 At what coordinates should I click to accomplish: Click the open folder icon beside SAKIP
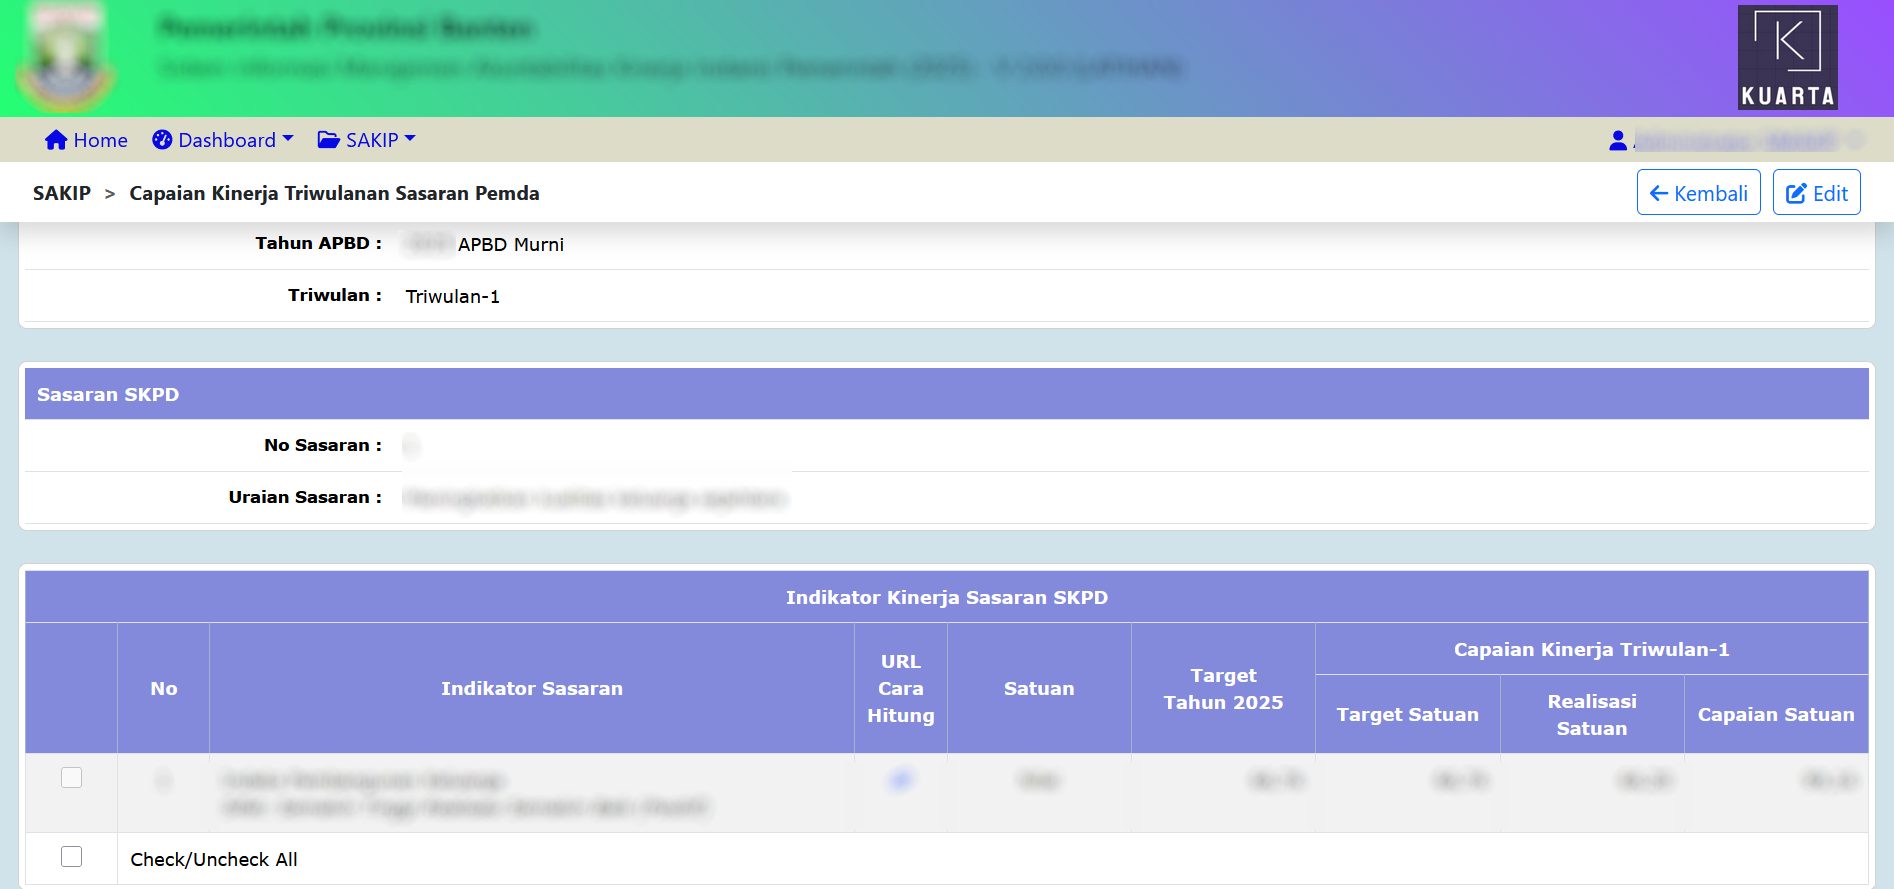[x=328, y=140]
